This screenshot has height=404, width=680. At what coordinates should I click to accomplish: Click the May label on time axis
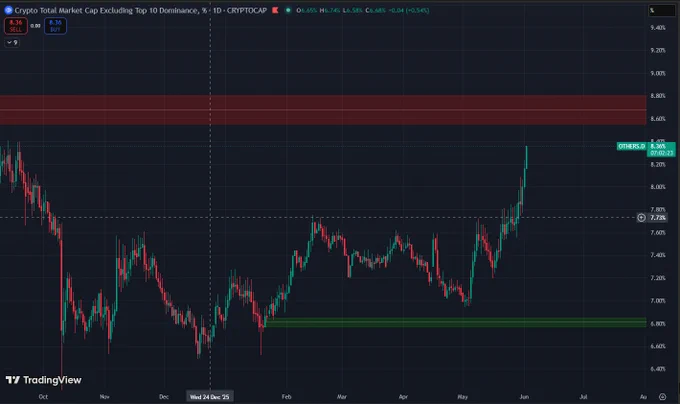click(463, 397)
